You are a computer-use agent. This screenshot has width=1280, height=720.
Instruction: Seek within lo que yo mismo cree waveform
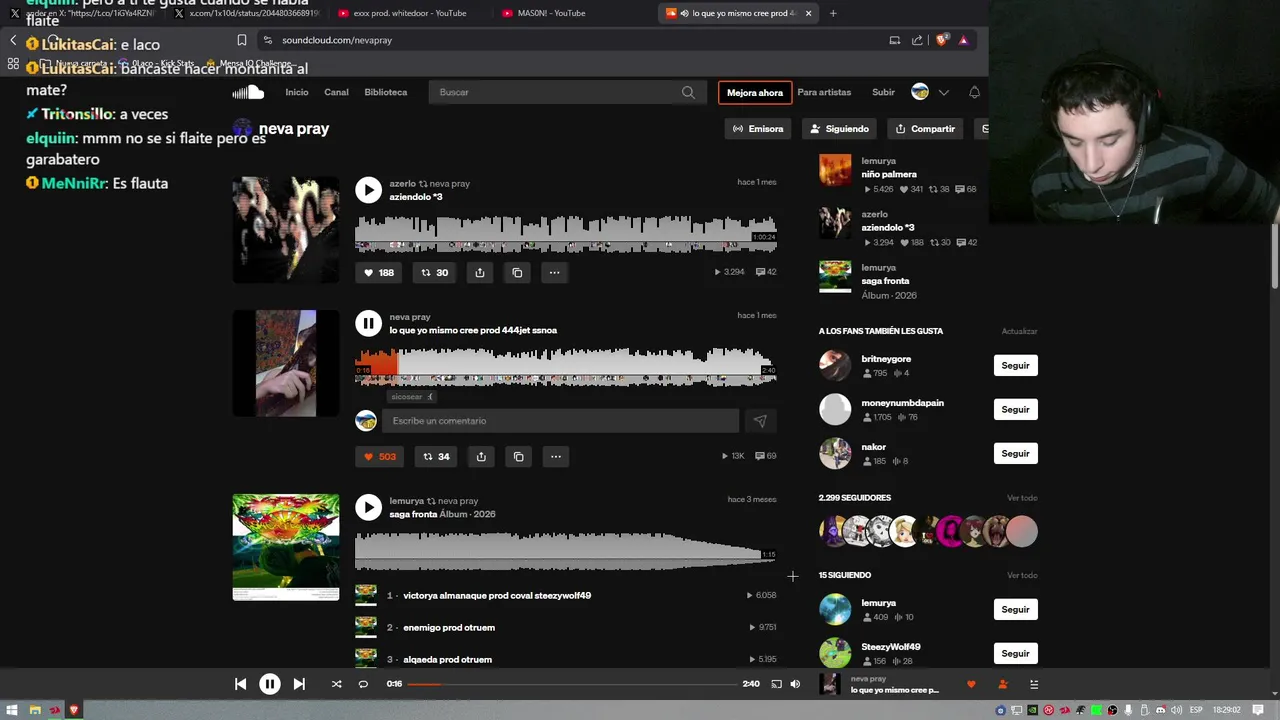point(565,366)
